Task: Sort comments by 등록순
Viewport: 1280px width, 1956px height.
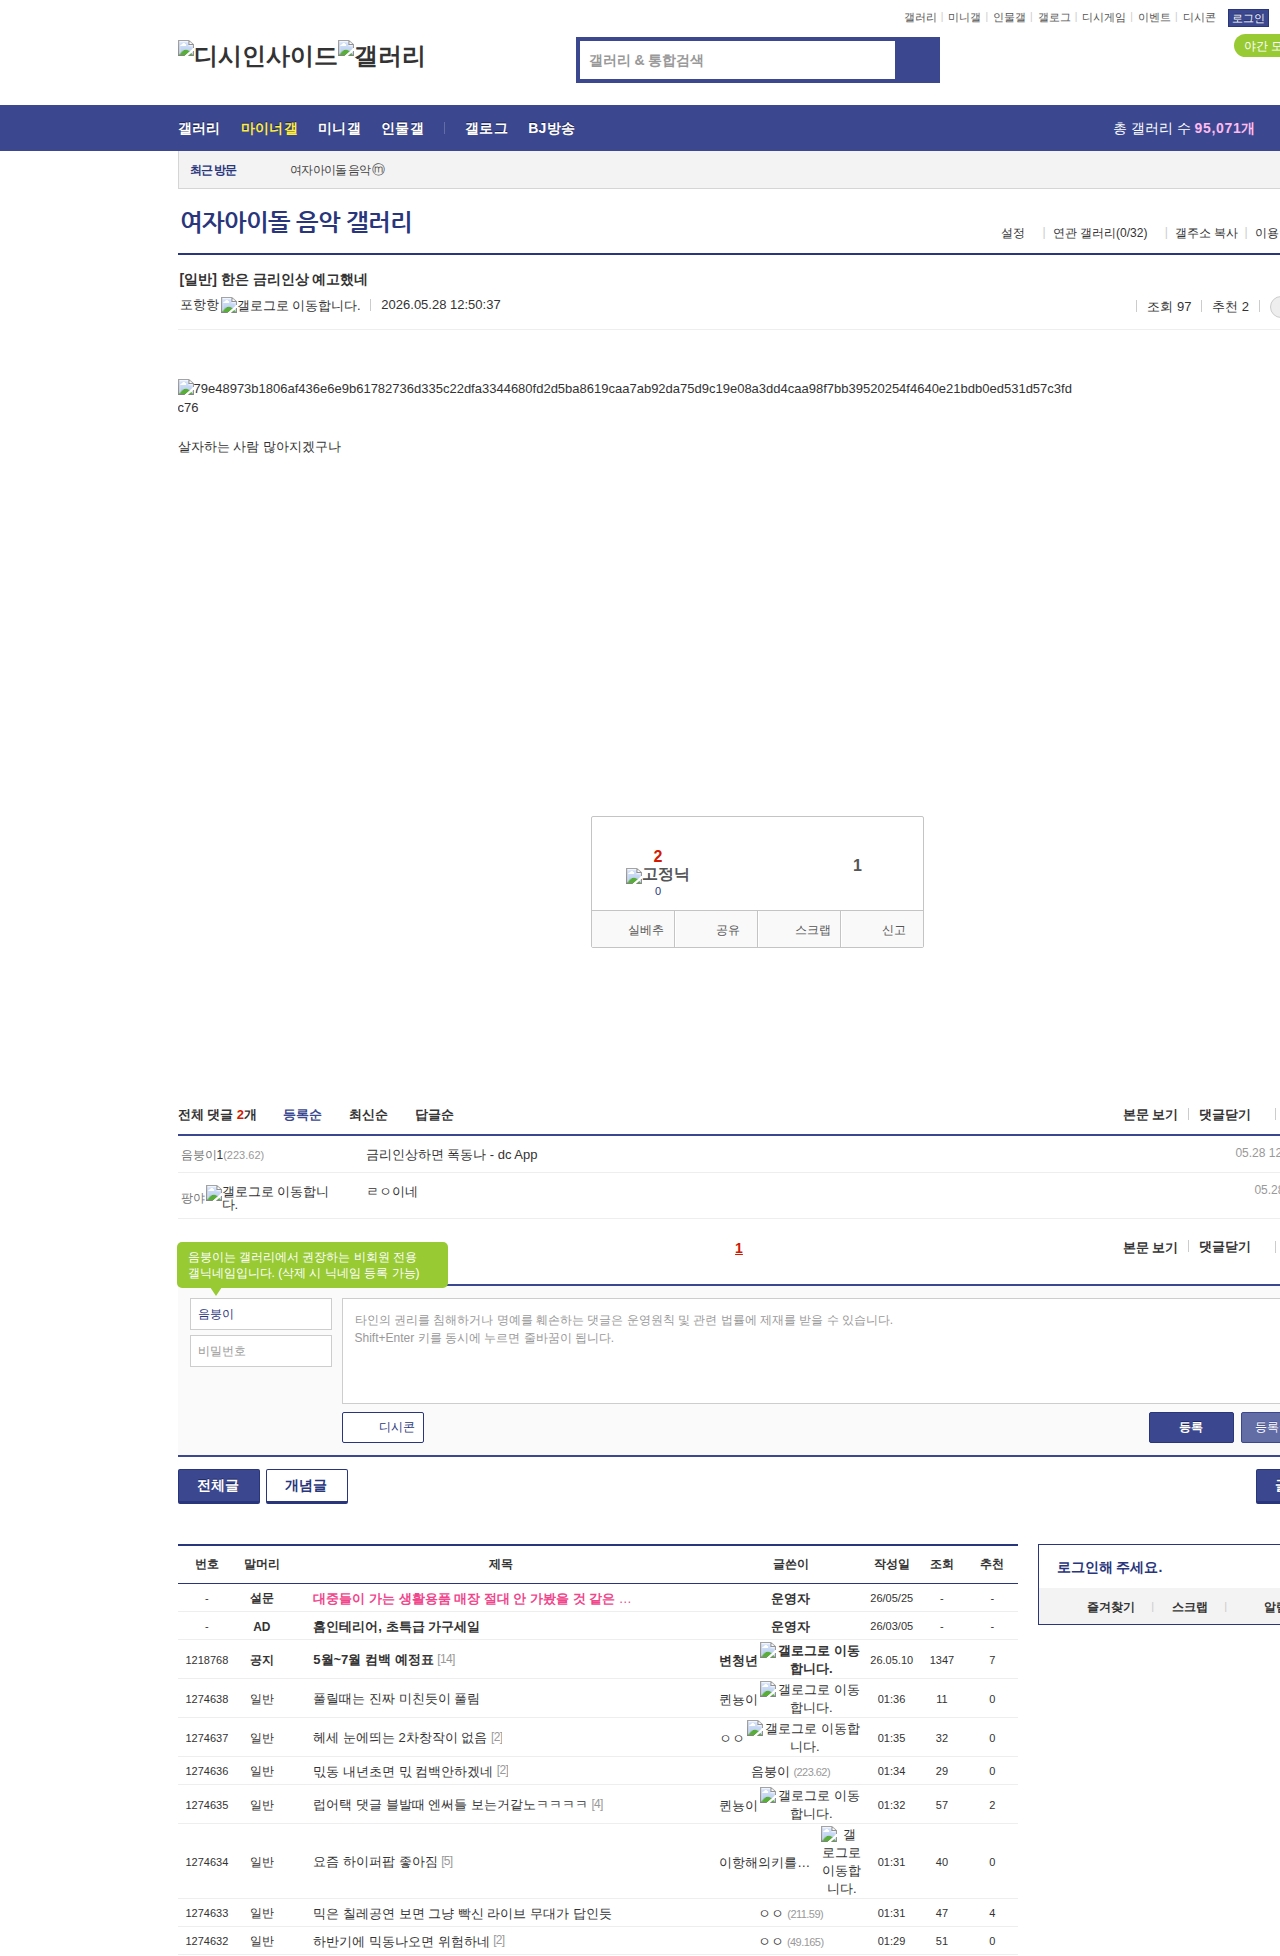Action: [x=302, y=1115]
